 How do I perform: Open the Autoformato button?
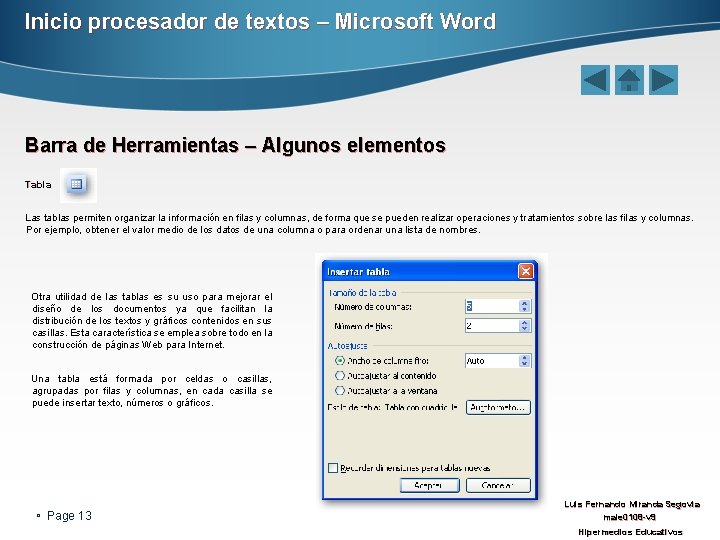(x=498, y=407)
